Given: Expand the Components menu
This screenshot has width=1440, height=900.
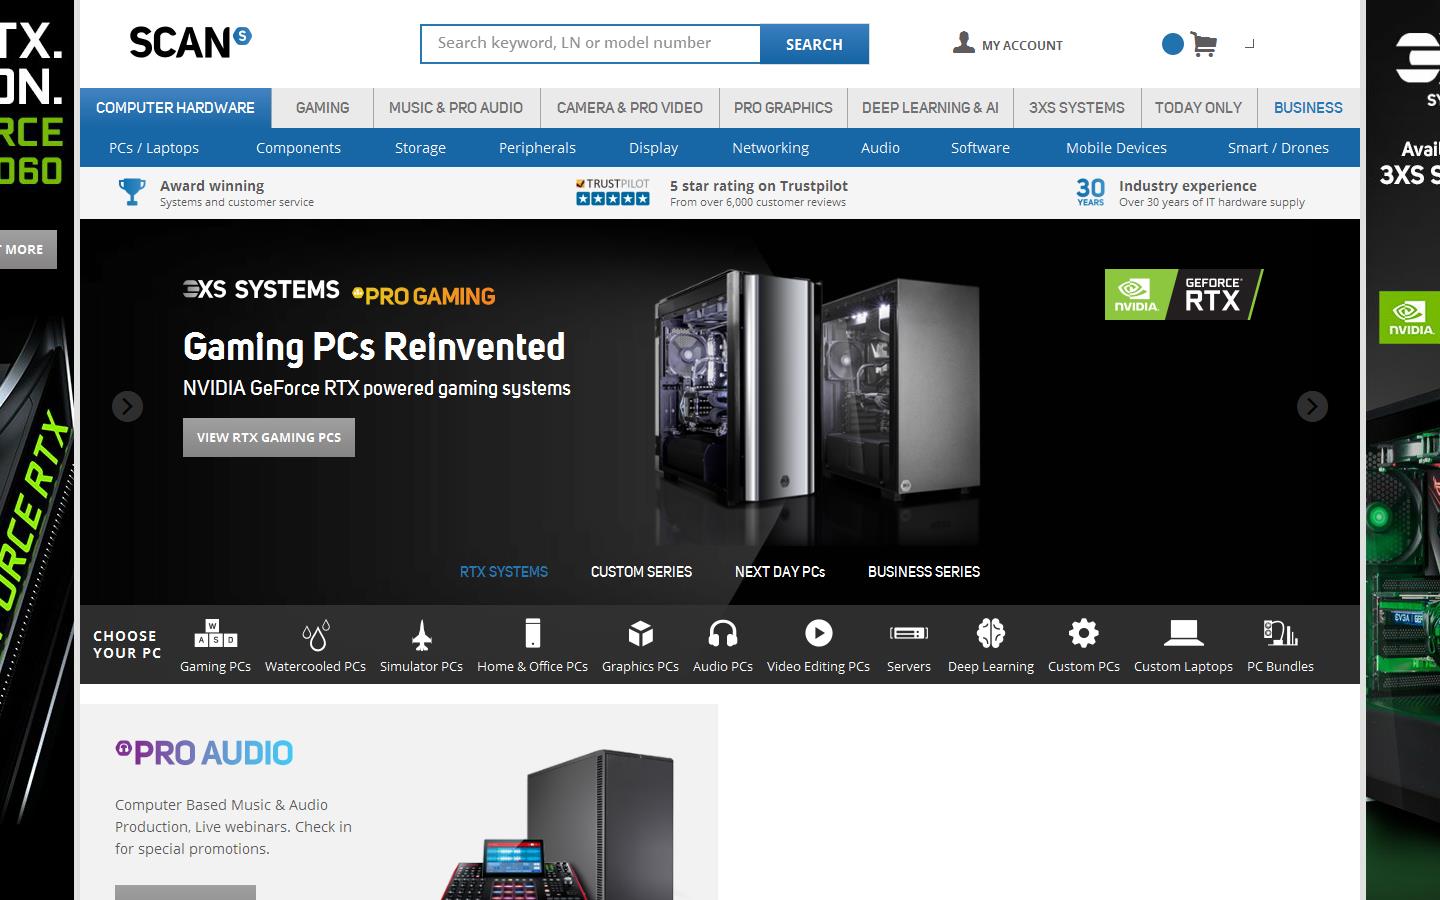Looking at the screenshot, I should [x=298, y=148].
